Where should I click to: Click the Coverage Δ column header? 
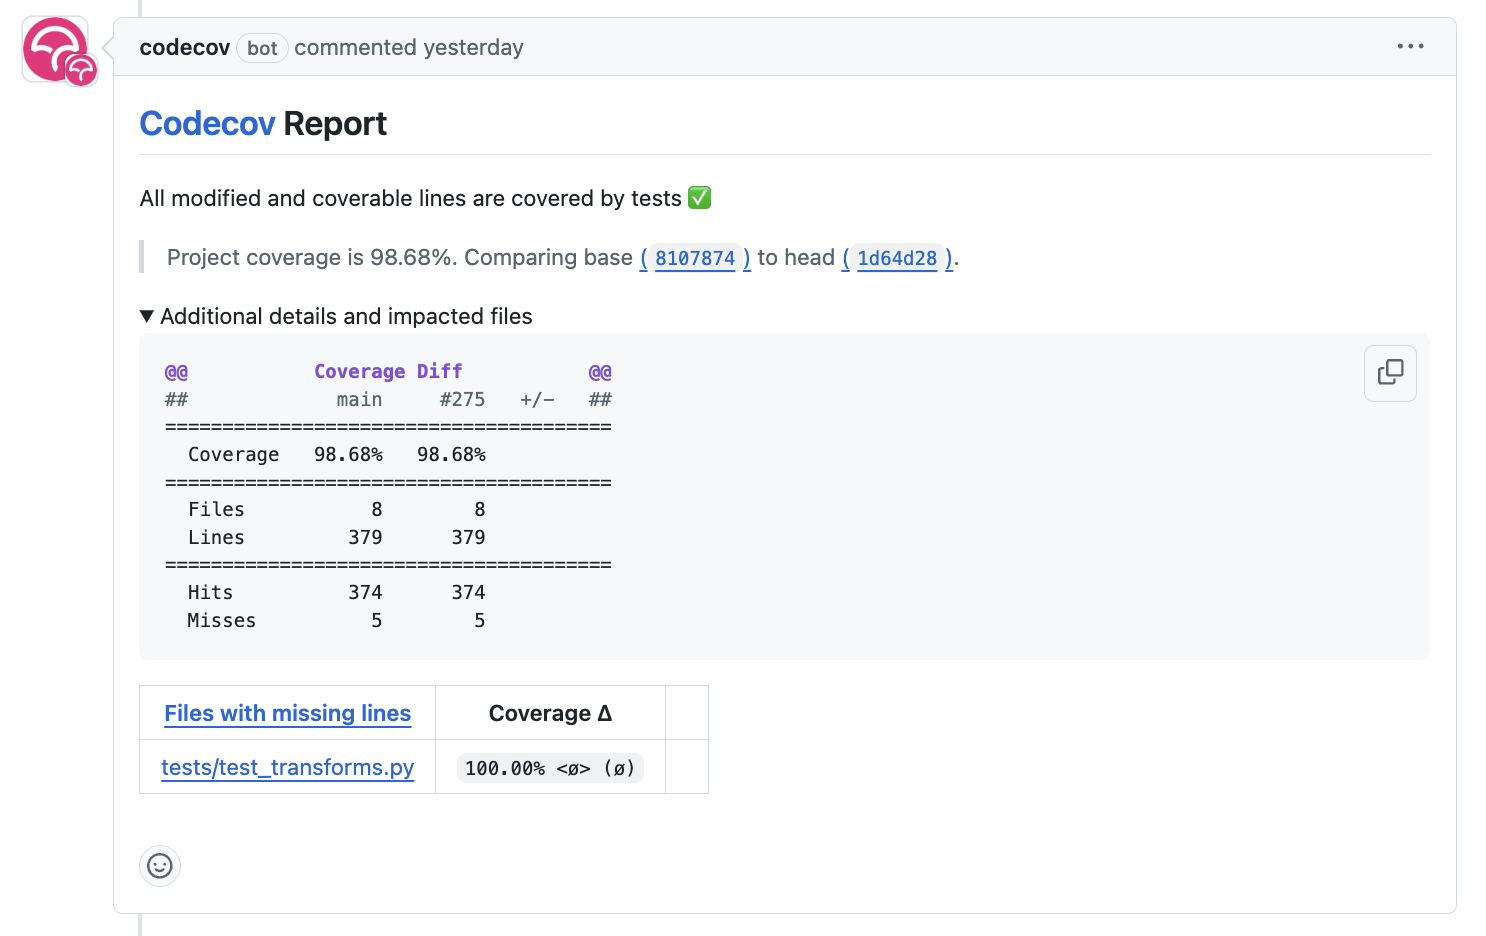click(x=550, y=713)
